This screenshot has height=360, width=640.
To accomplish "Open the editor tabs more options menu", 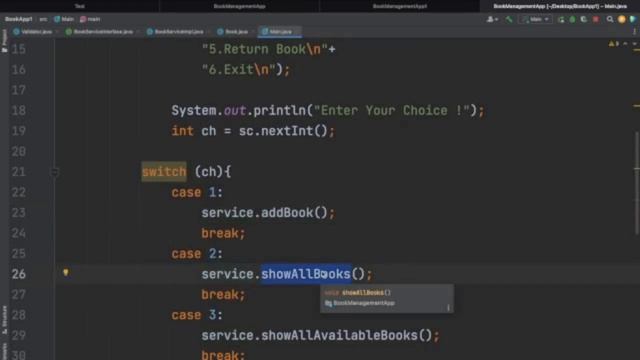I will click(x=634, y=31).
